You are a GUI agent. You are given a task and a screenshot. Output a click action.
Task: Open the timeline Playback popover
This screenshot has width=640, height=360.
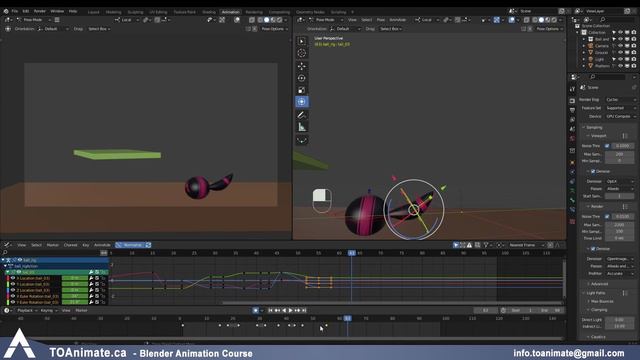(27, 311)
